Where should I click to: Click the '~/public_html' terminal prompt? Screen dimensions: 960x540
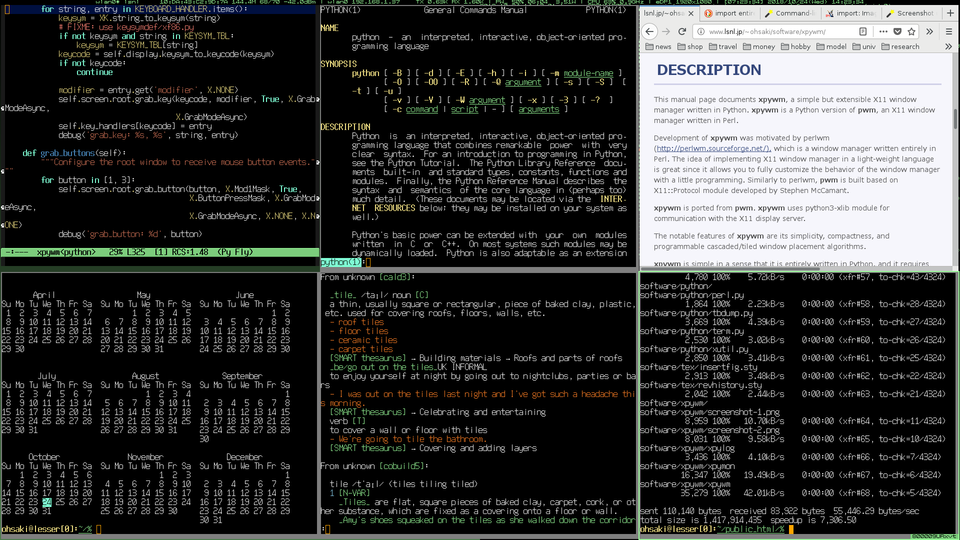[712, 529]
